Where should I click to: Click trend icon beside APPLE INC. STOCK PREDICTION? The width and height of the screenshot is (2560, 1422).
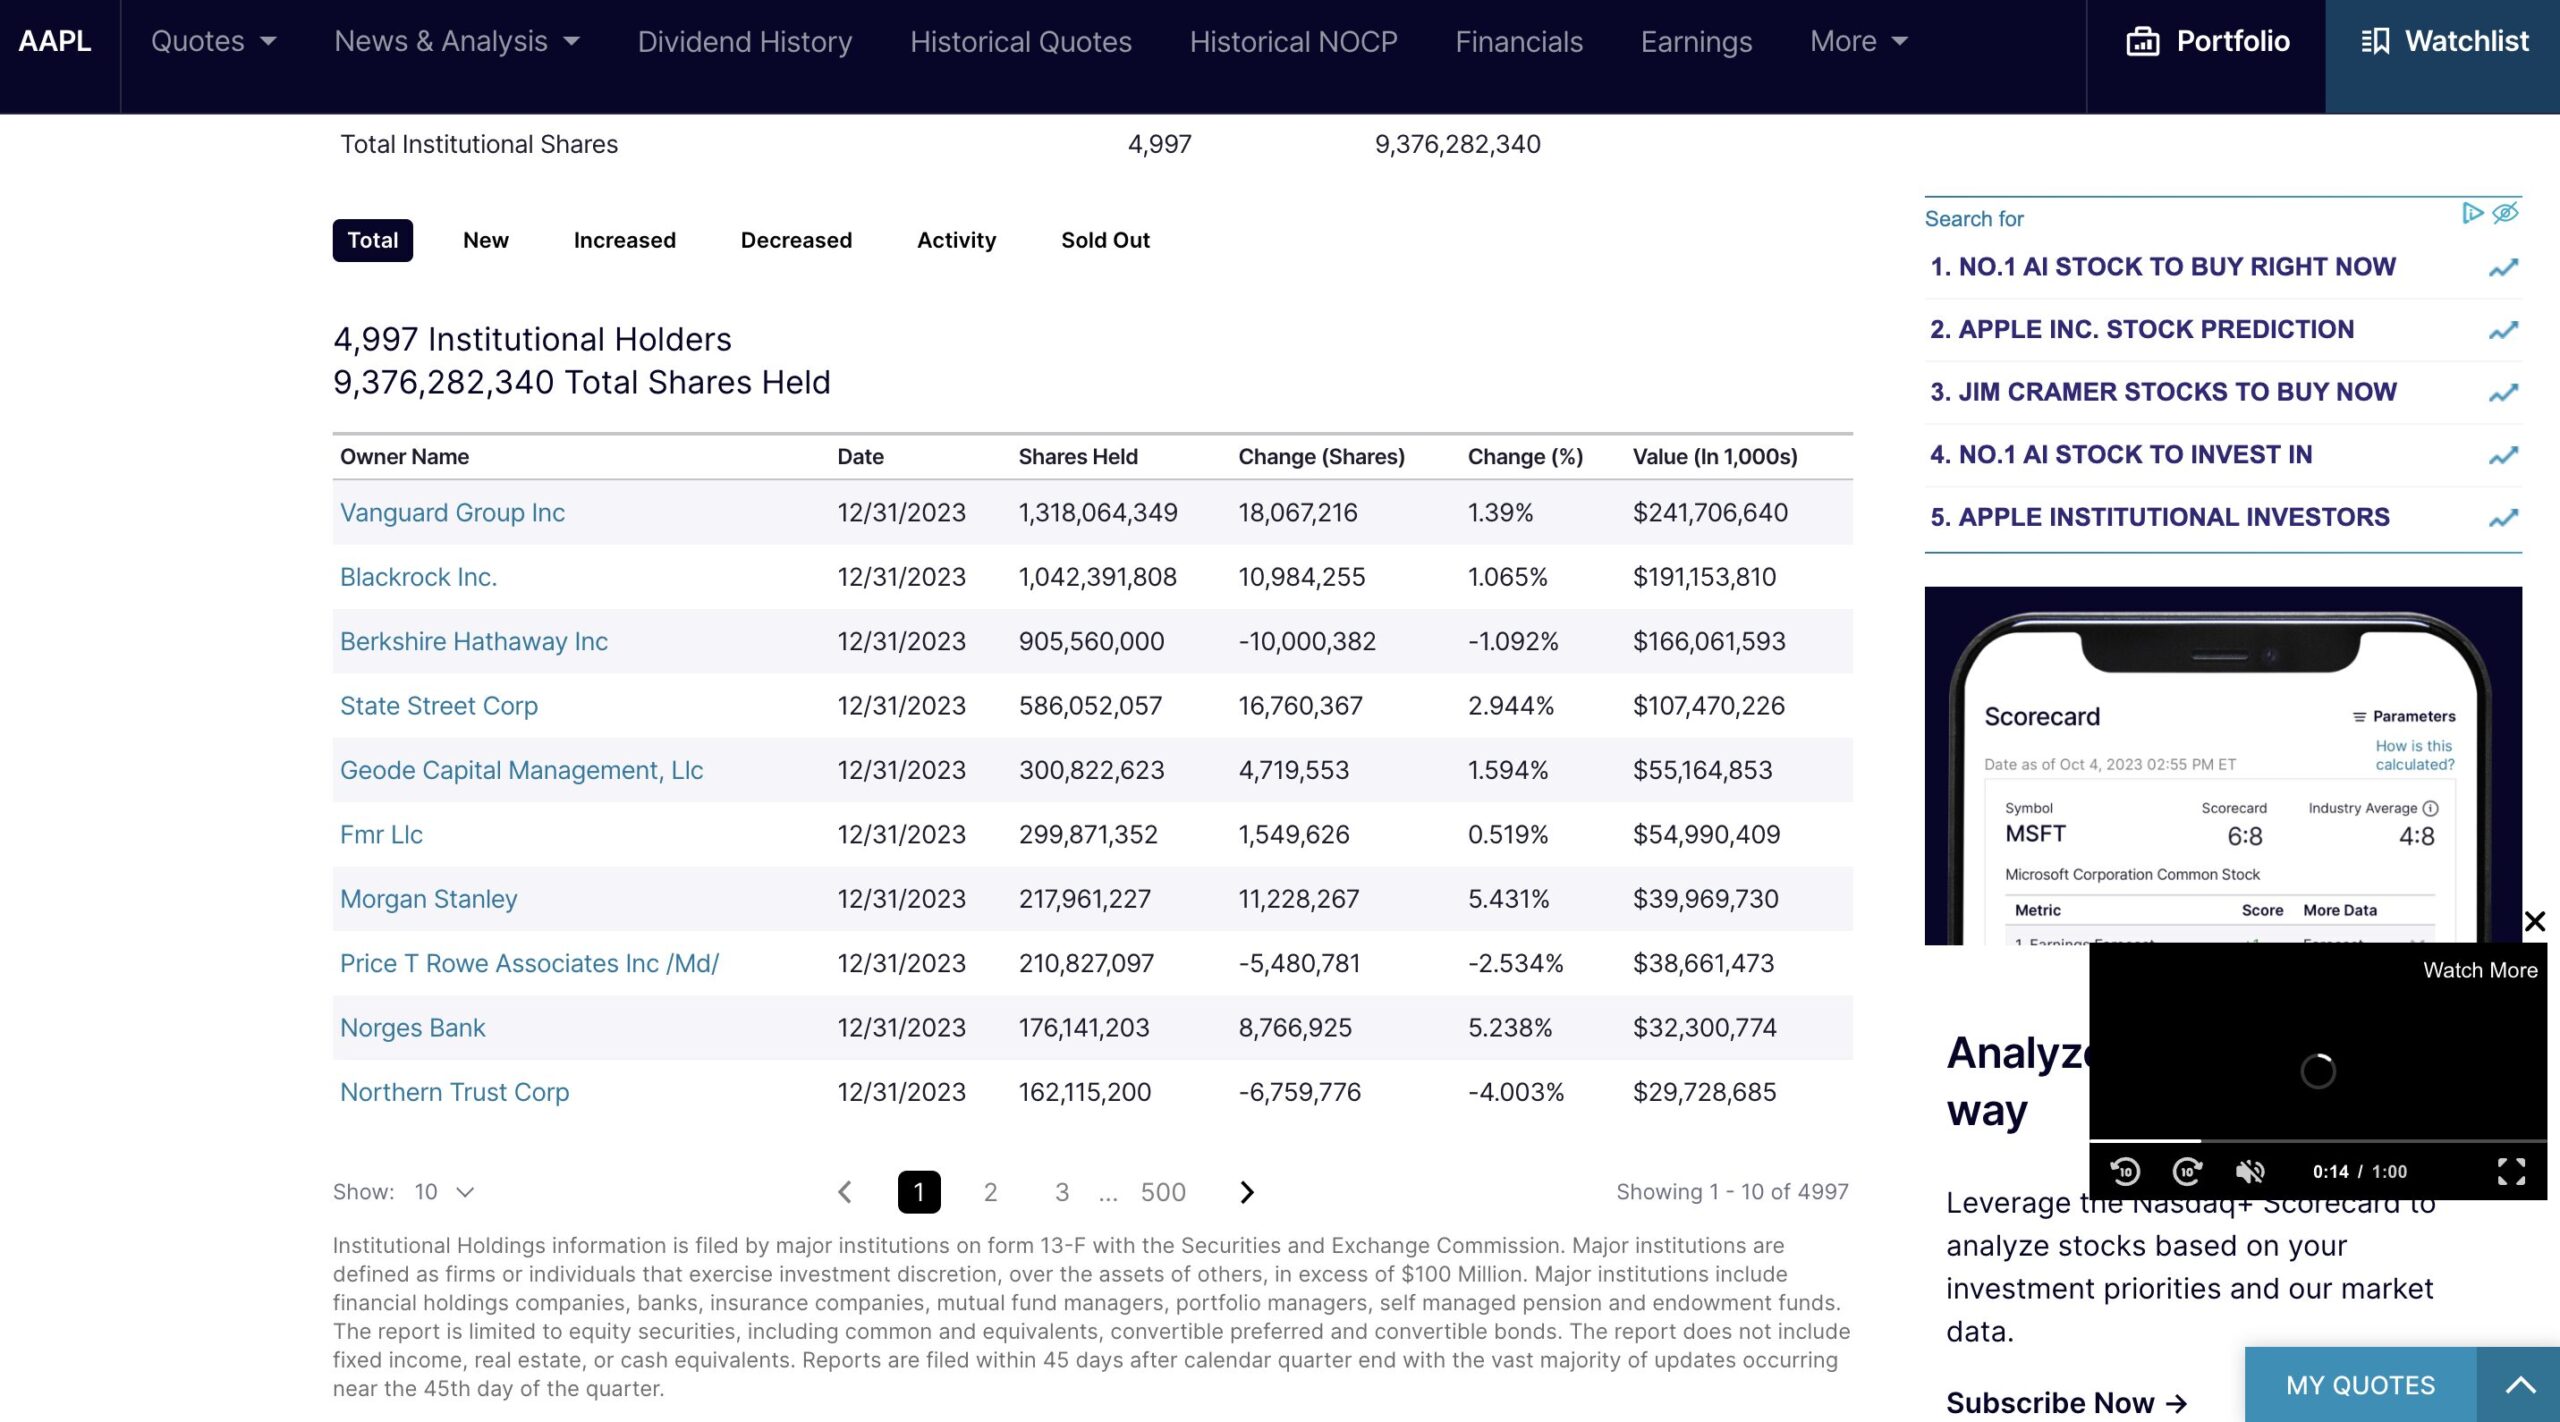point(2503,330)
